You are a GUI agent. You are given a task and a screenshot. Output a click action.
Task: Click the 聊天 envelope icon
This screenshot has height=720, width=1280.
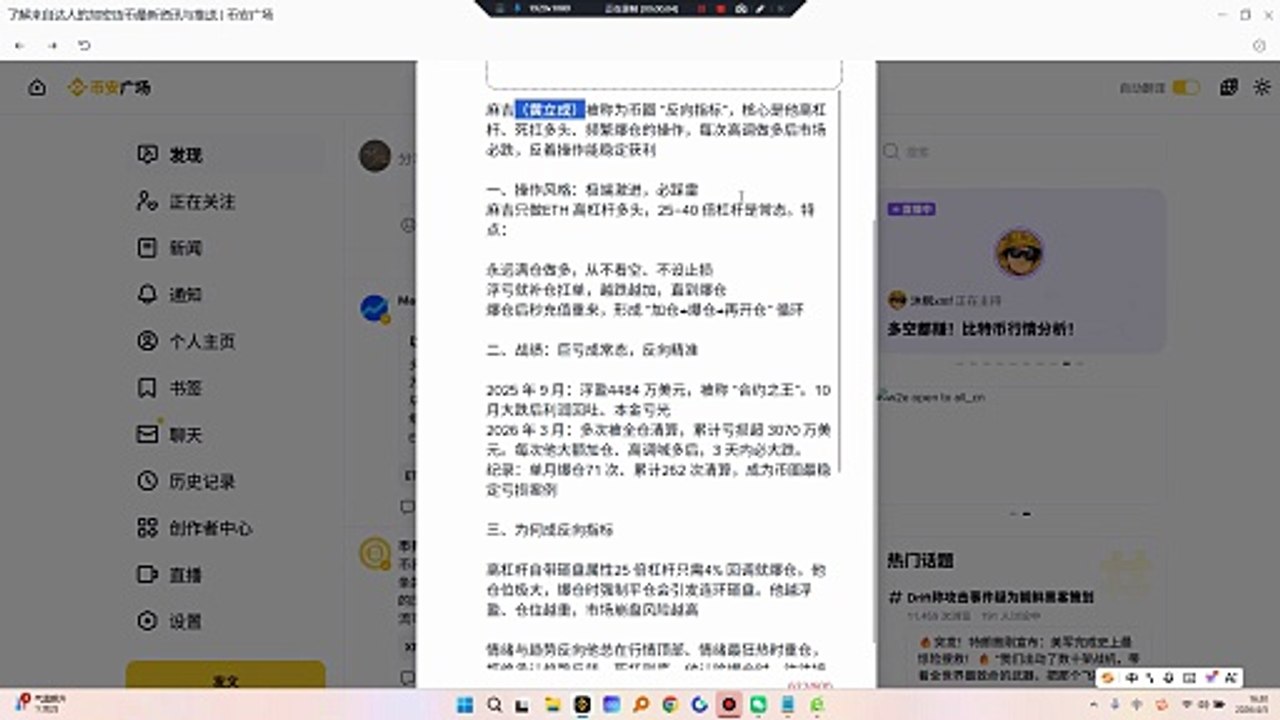[147, 435]
